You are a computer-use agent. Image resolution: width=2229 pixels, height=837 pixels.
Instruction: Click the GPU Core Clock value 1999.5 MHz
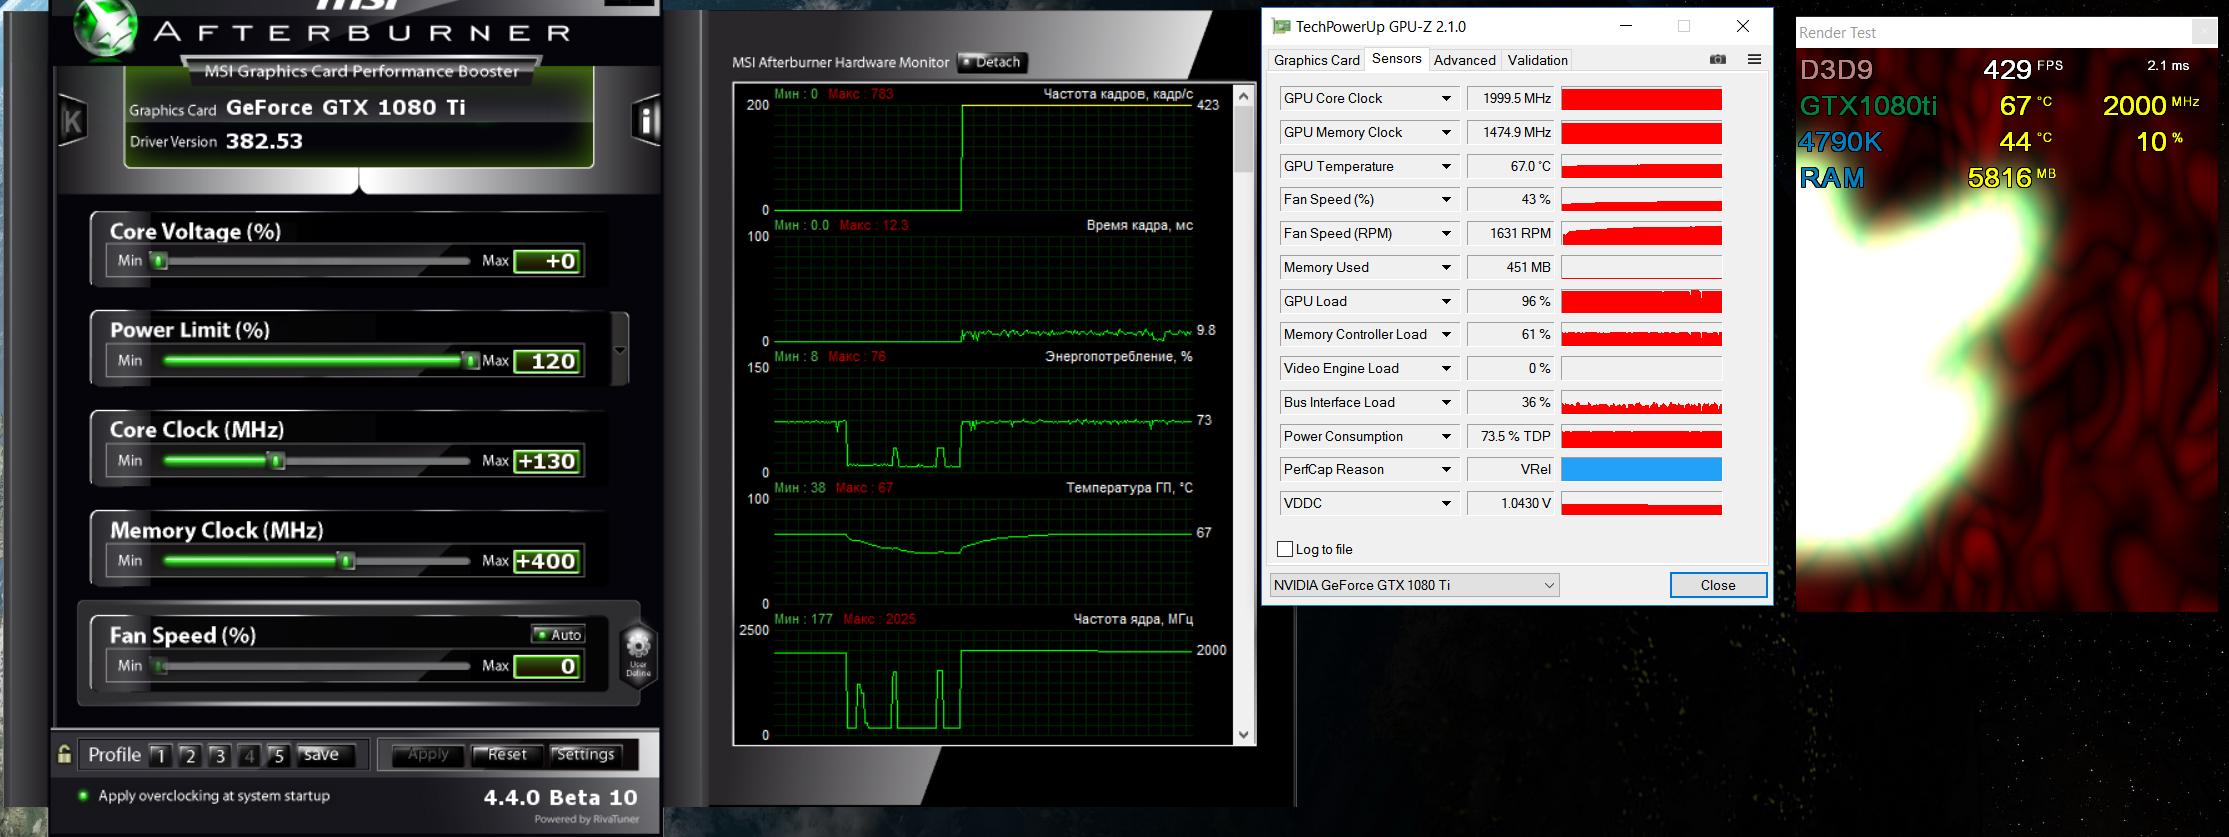(1512, 99)
